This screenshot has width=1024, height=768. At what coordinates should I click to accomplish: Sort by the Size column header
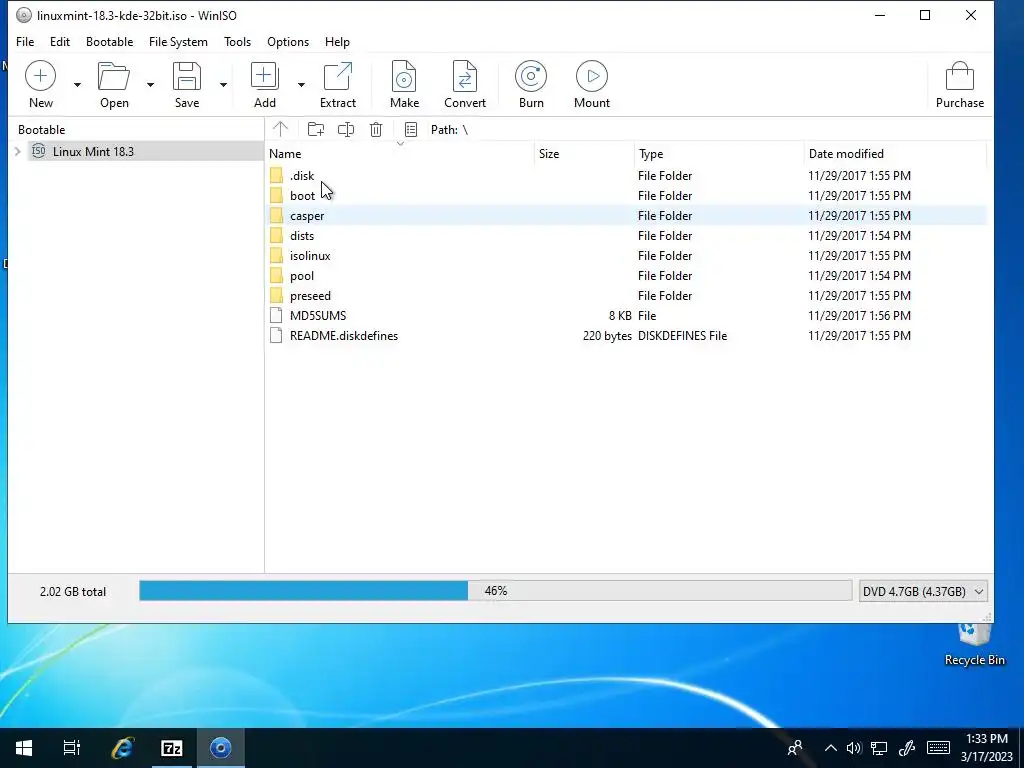click(584, 154)
